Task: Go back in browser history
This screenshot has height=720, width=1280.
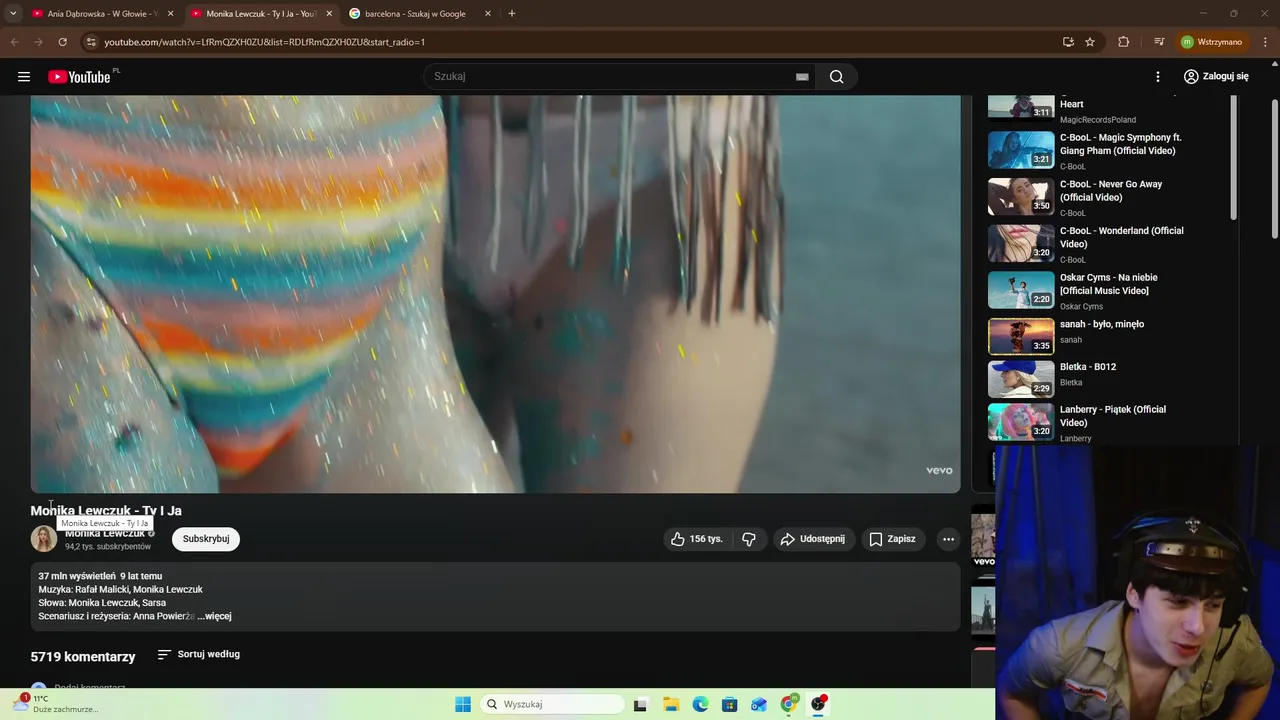Action: [x=14, y=42]
